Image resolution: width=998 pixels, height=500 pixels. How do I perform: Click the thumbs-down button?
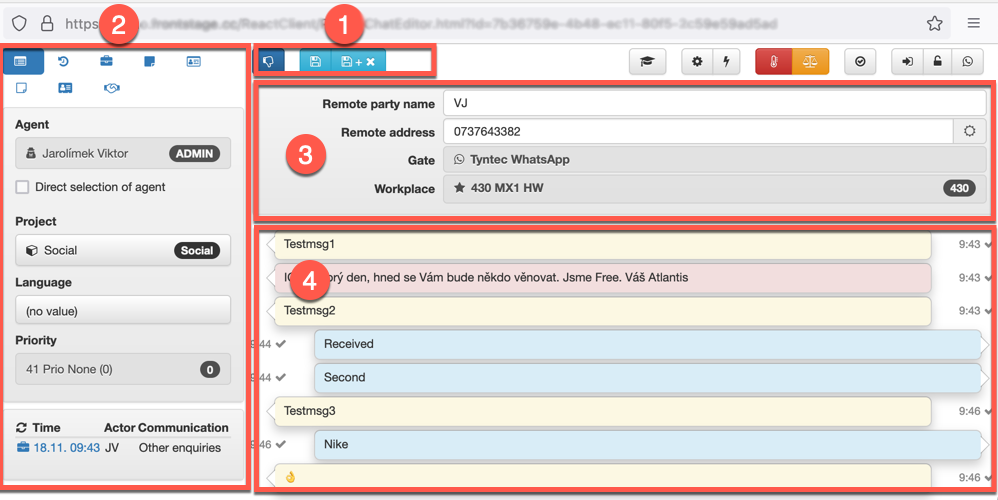[269, 62]
